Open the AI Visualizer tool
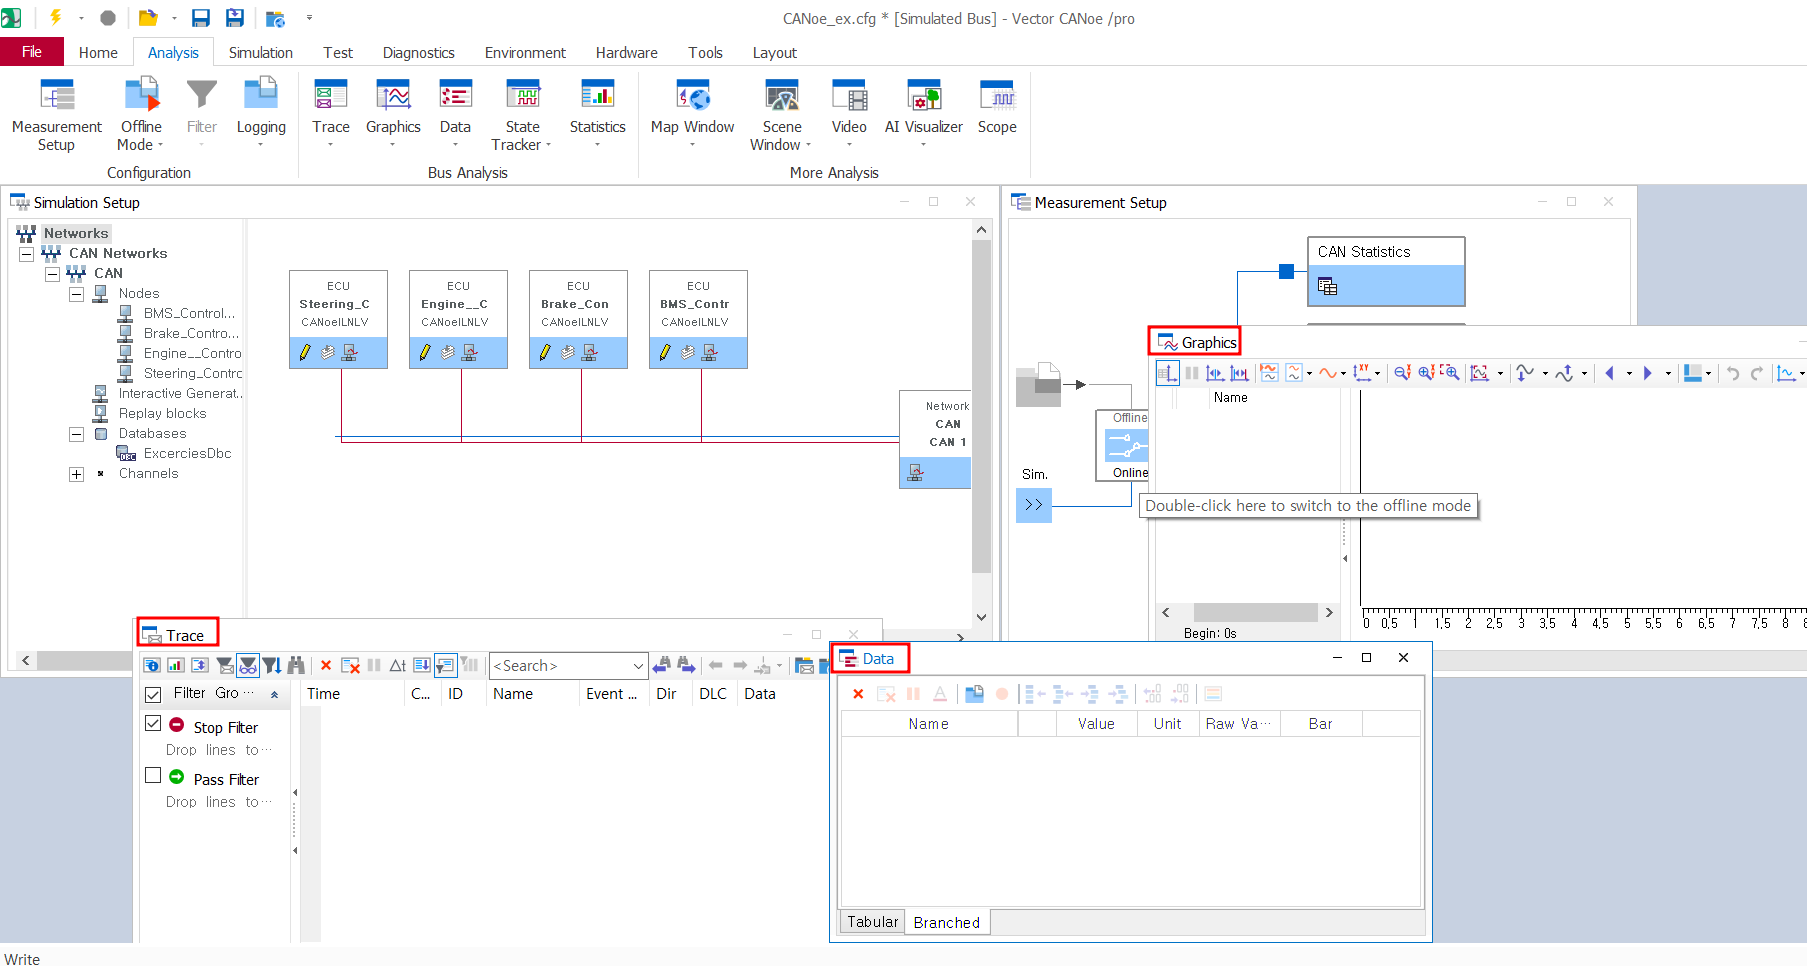Screen dimensions: 1807x966 [923, 113]
